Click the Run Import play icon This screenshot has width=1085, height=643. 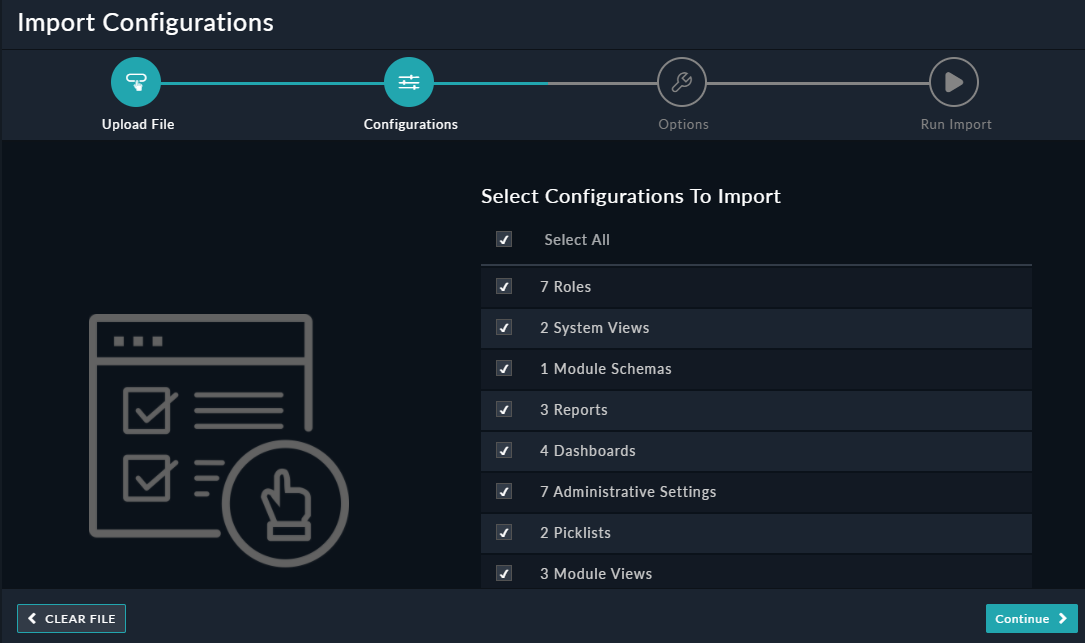[x=954, y=81]
